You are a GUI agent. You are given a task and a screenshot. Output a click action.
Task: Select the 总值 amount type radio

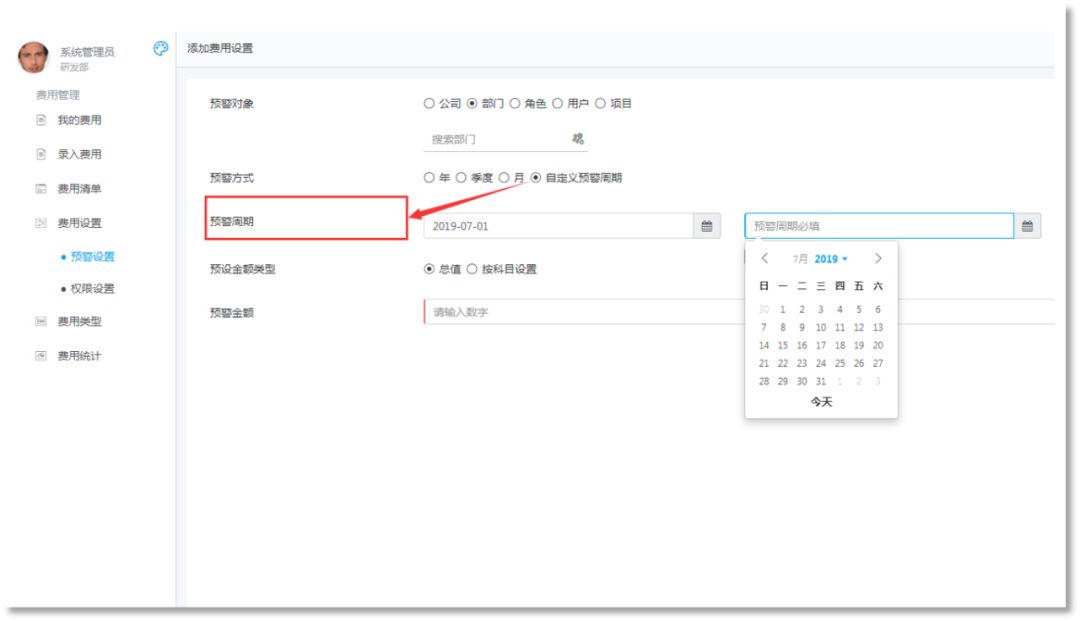tap(429, 269)
